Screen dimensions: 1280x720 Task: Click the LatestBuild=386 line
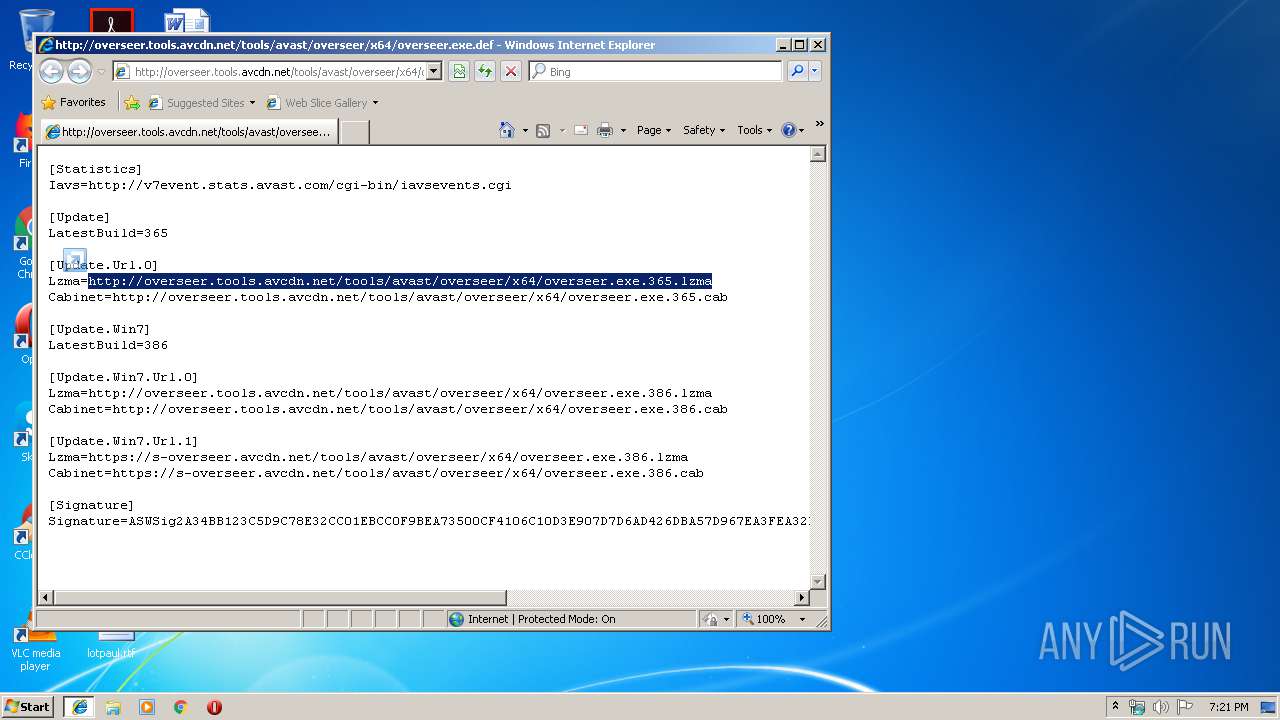(x=108, y=345)
